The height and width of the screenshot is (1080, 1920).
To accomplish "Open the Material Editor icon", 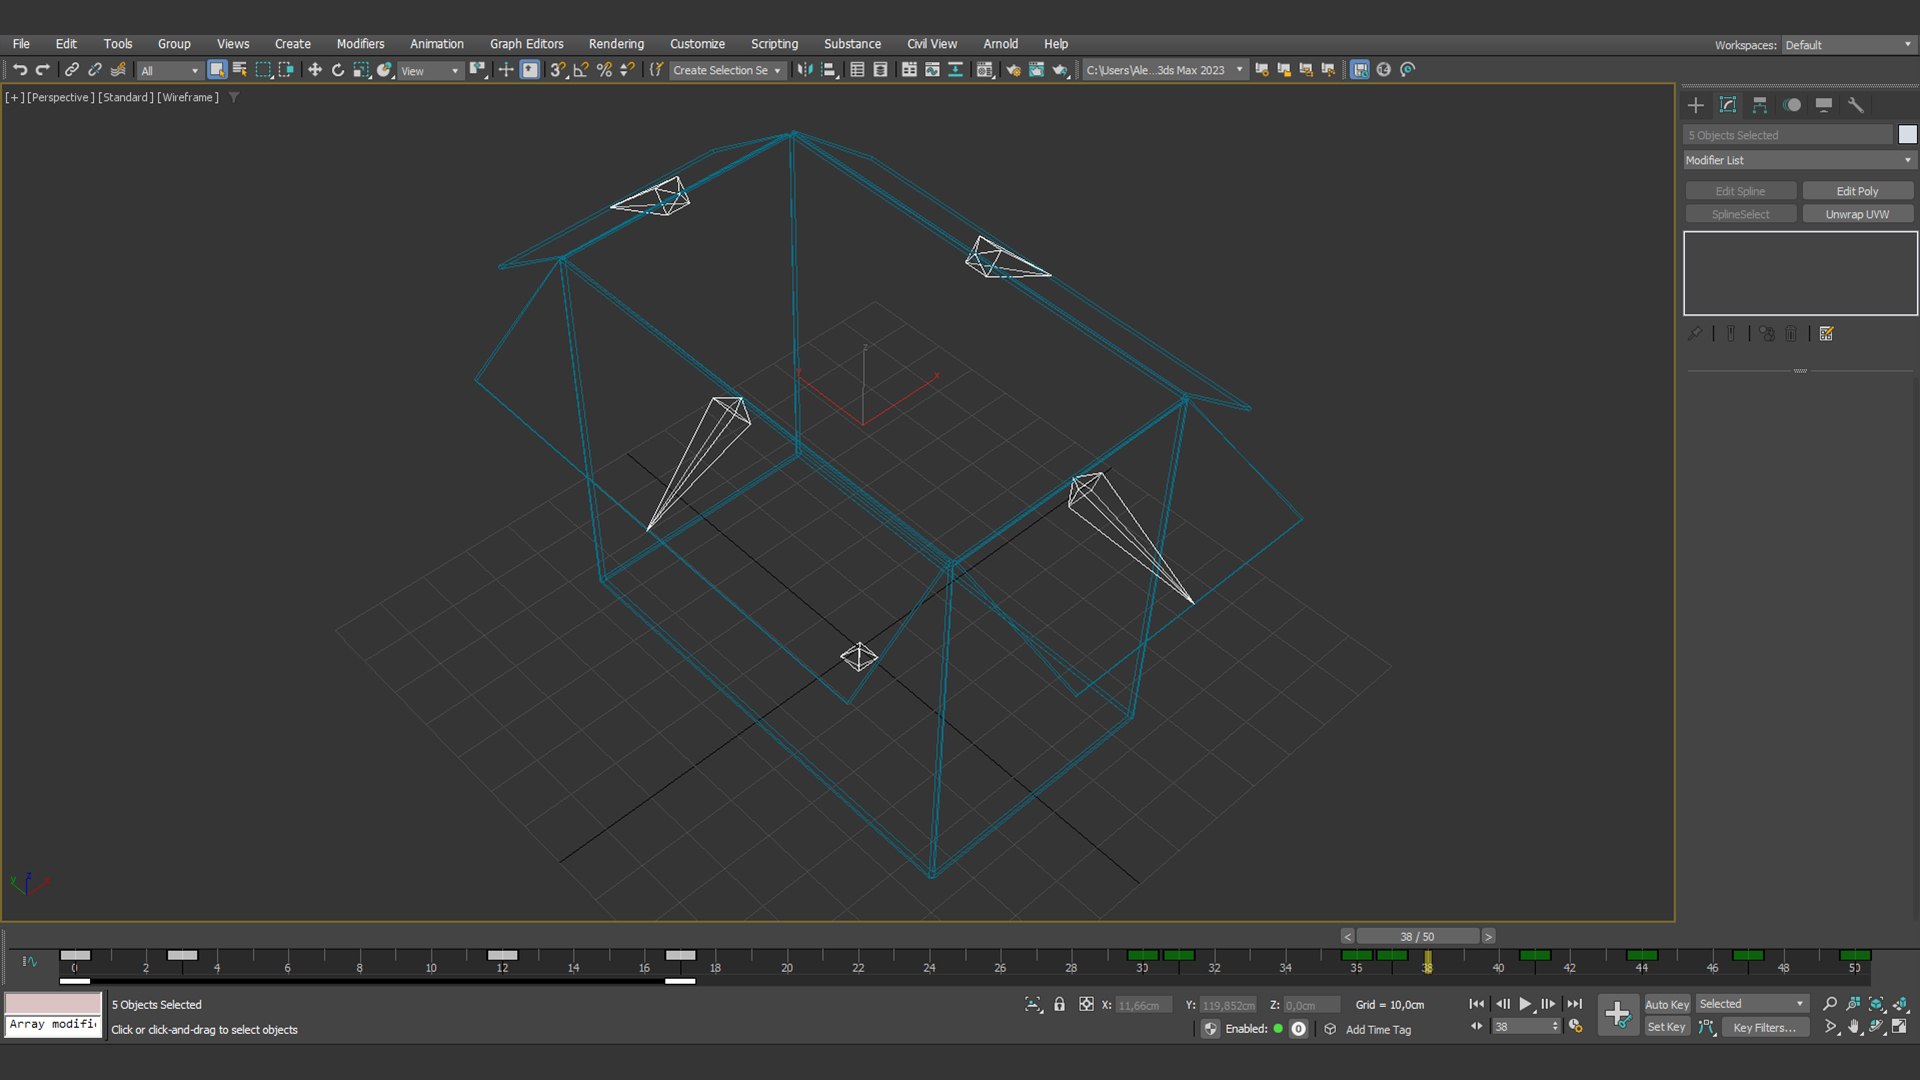I will [985, 70].
